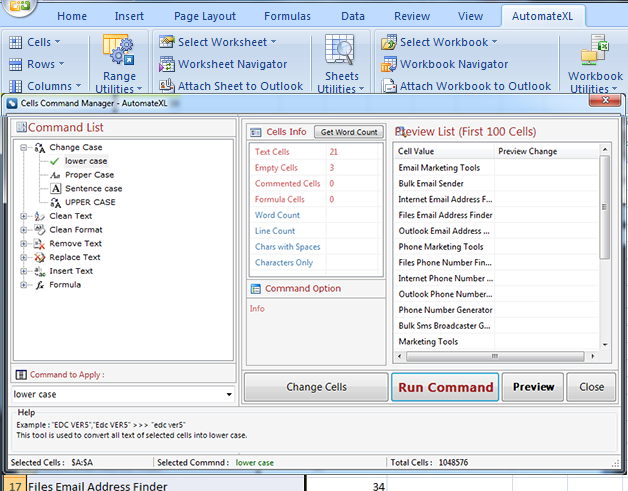
Task: Select the Phone Number Generator preview row
Action: pyautogui.click(x=496, y=310)
